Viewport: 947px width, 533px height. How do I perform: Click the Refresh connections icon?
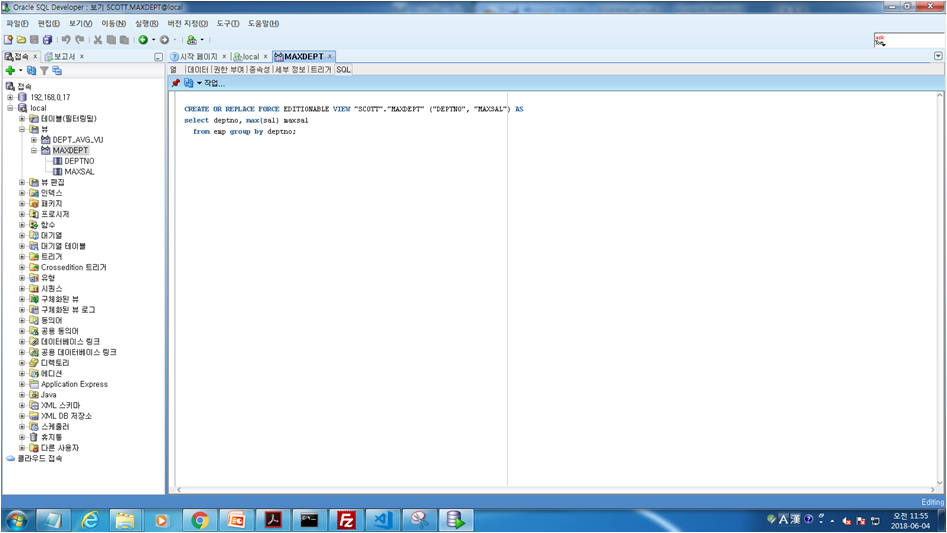tap(31, 71)
